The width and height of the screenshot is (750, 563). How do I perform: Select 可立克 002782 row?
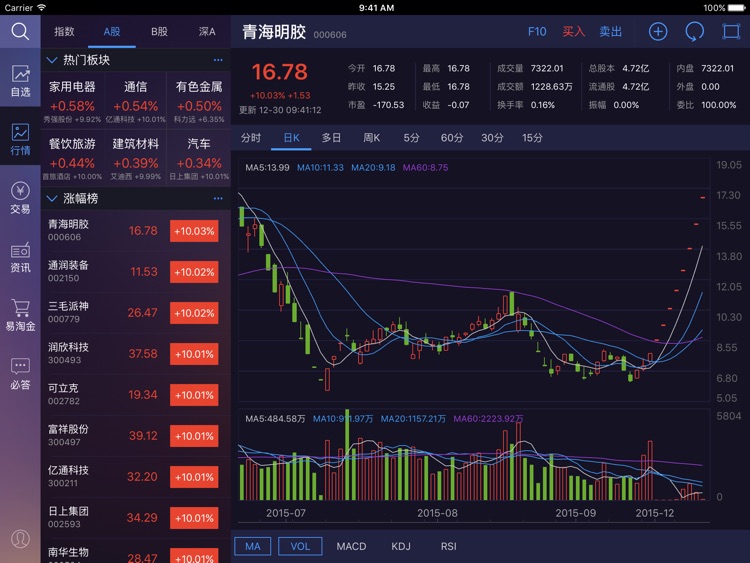click(x=136, y=395)
